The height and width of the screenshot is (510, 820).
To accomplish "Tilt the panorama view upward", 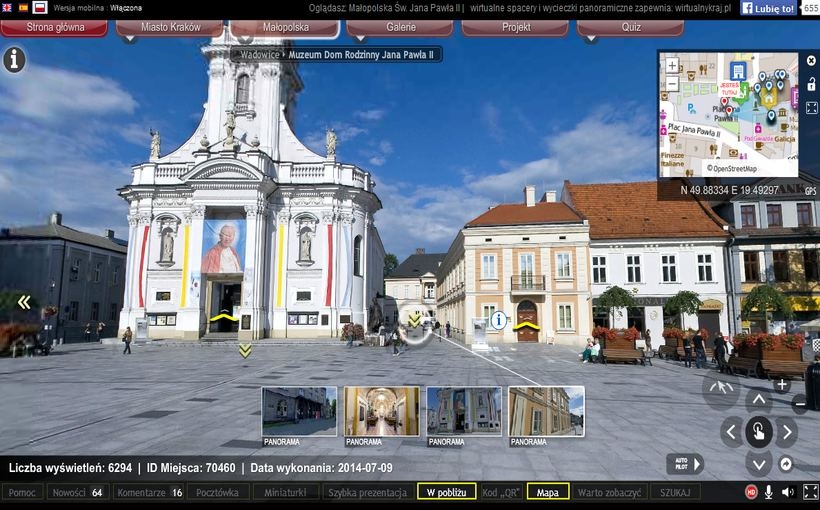I will (x=759, y=402).
